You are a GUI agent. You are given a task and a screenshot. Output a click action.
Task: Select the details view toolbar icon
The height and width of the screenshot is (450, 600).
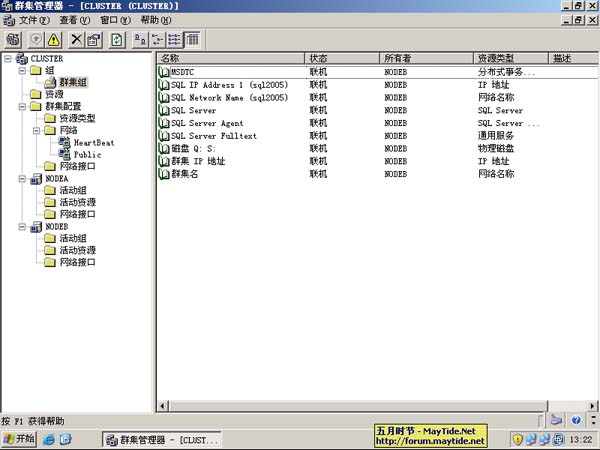(x=192, y=39)
